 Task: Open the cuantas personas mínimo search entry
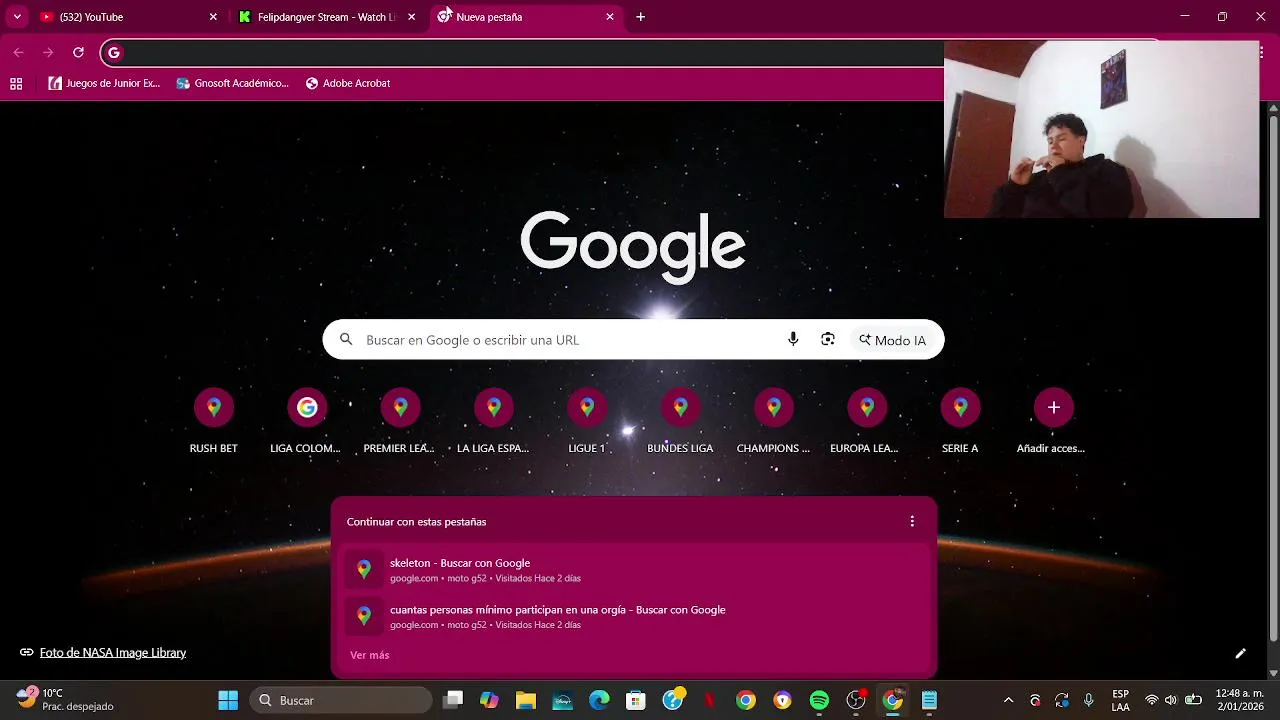tap(634, 617)
